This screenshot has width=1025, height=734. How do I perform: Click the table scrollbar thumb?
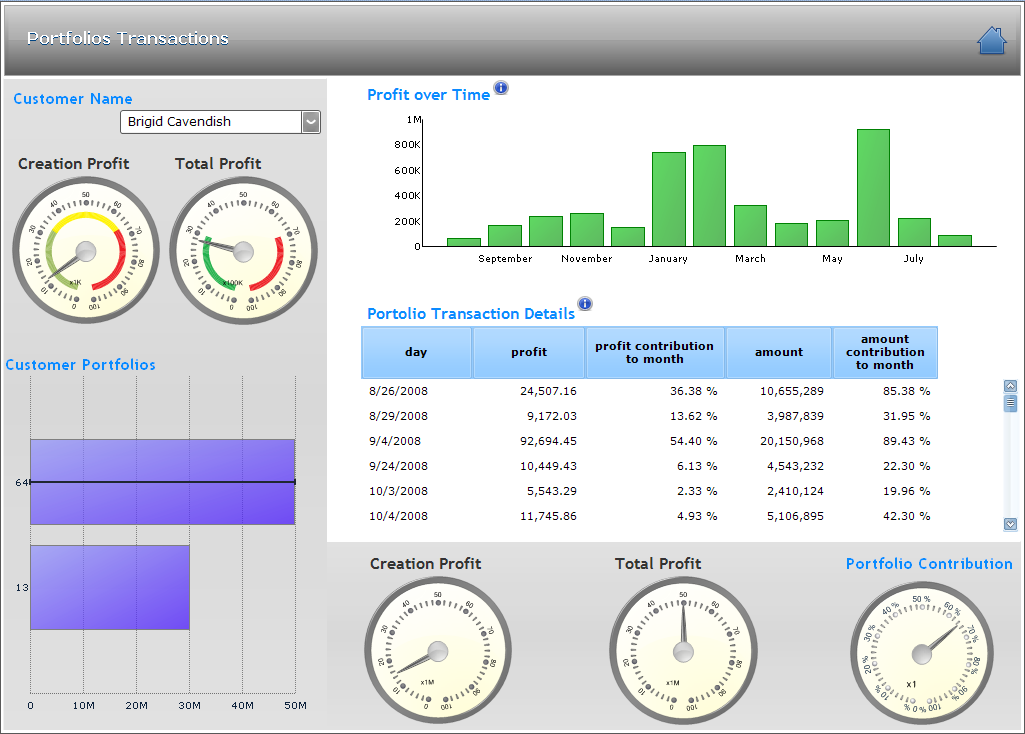1011,403
